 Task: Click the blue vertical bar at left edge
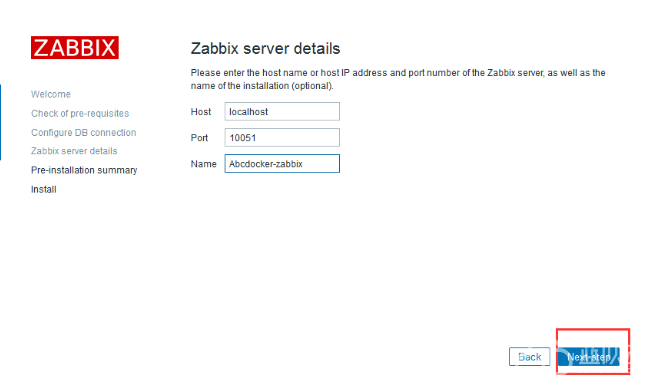0,122
